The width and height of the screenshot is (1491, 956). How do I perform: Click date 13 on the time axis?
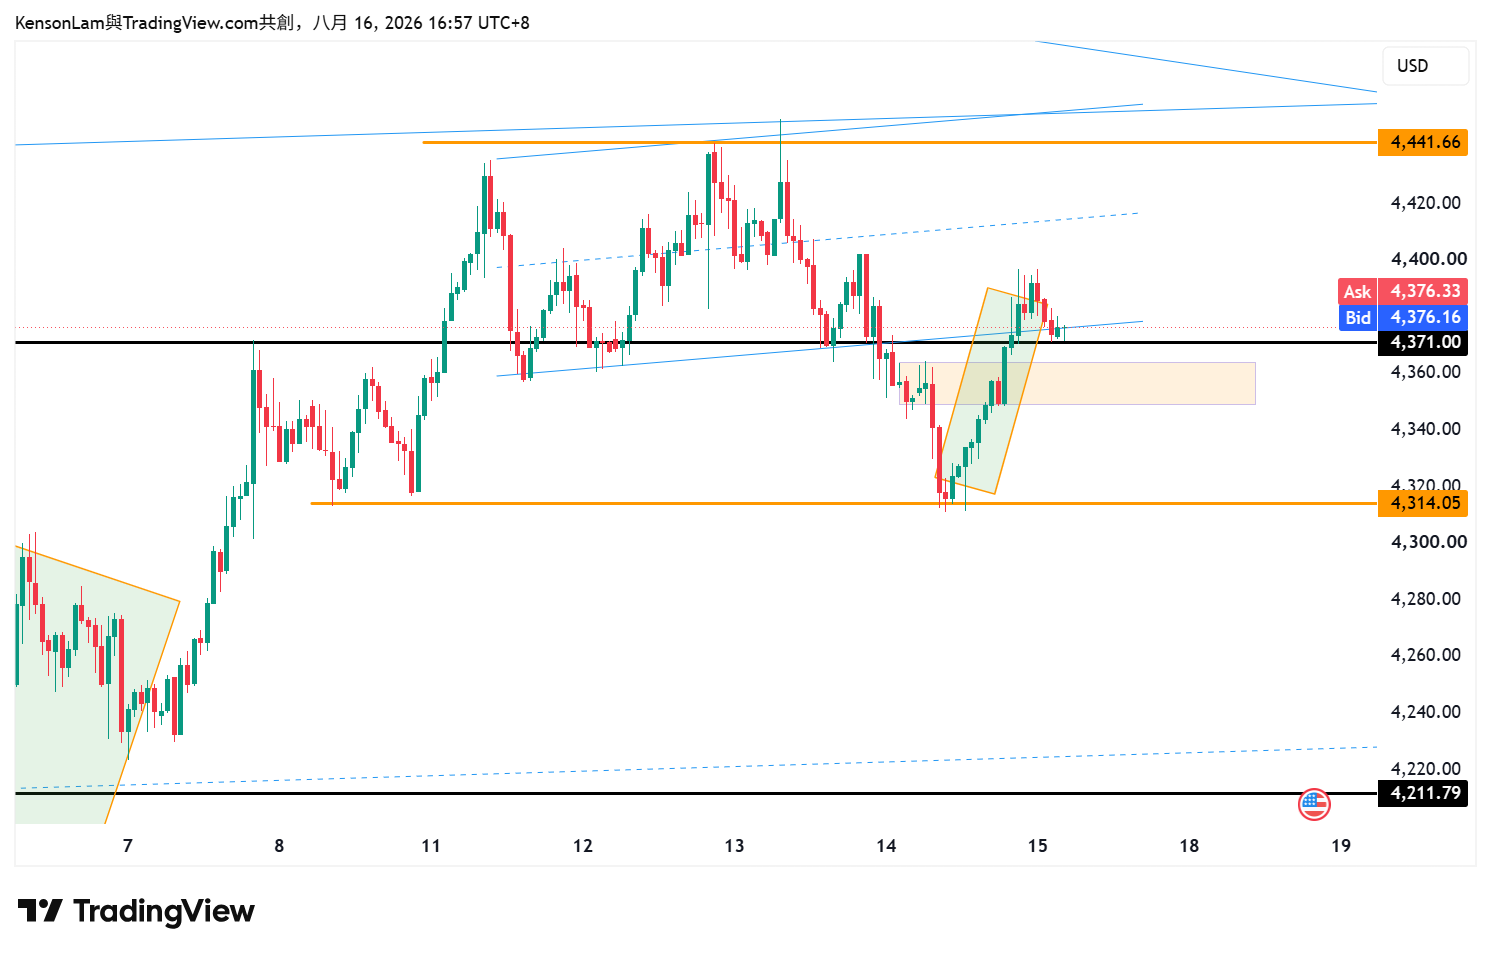coord(734,846)
